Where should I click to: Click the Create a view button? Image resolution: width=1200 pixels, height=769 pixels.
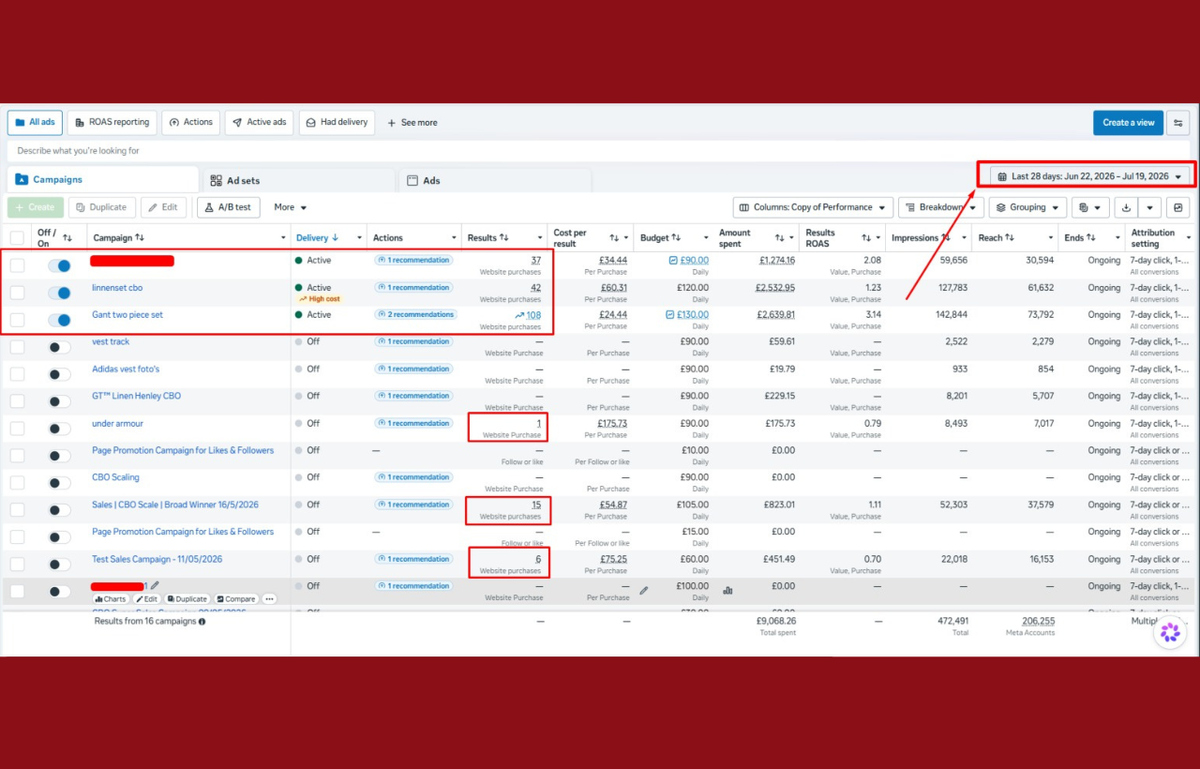click(x=1128, y=122)
